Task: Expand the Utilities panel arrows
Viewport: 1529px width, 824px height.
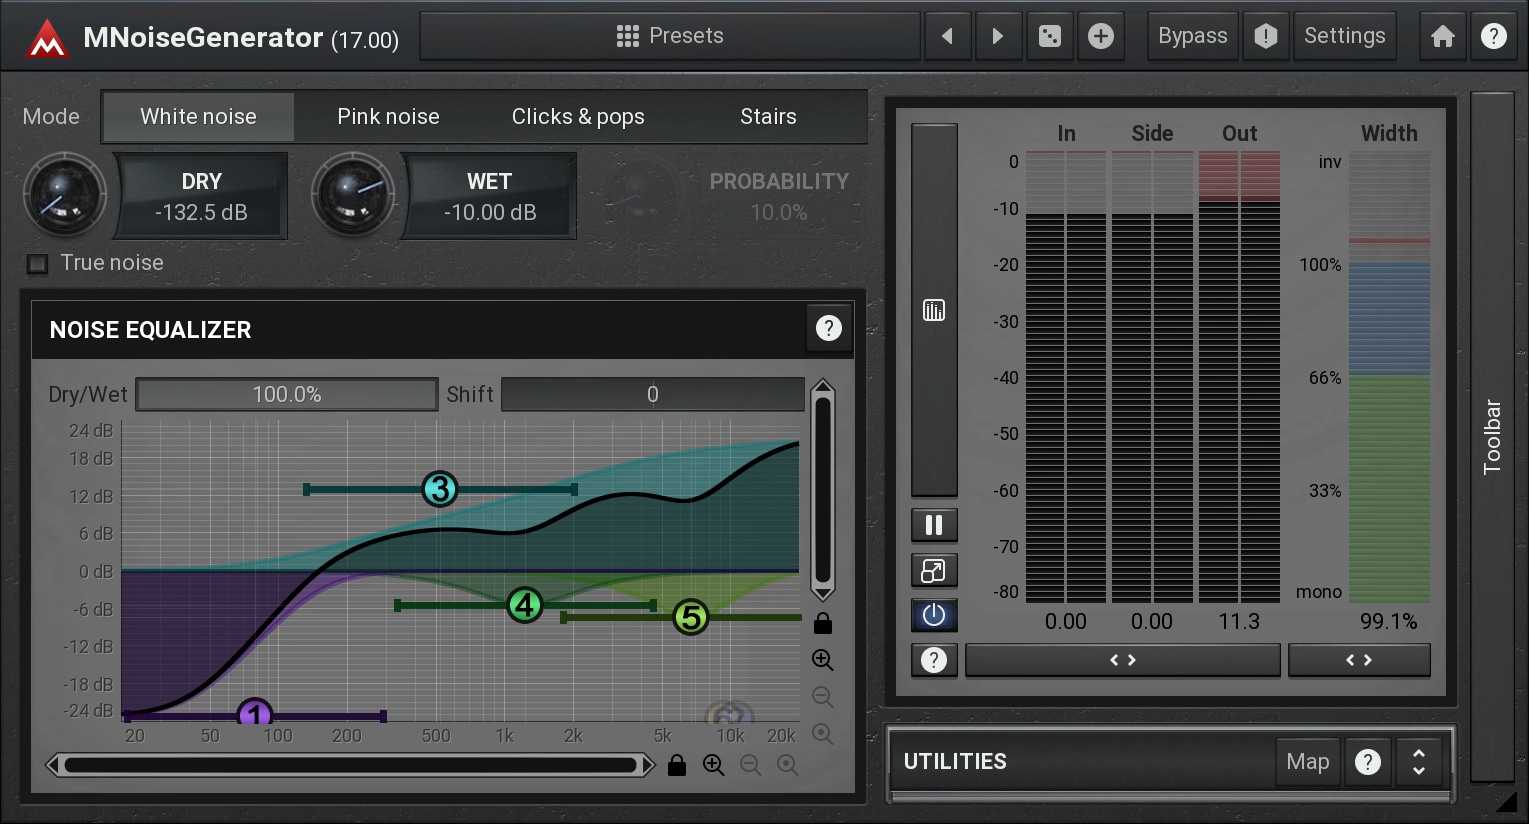Action: coord(1418,762)
